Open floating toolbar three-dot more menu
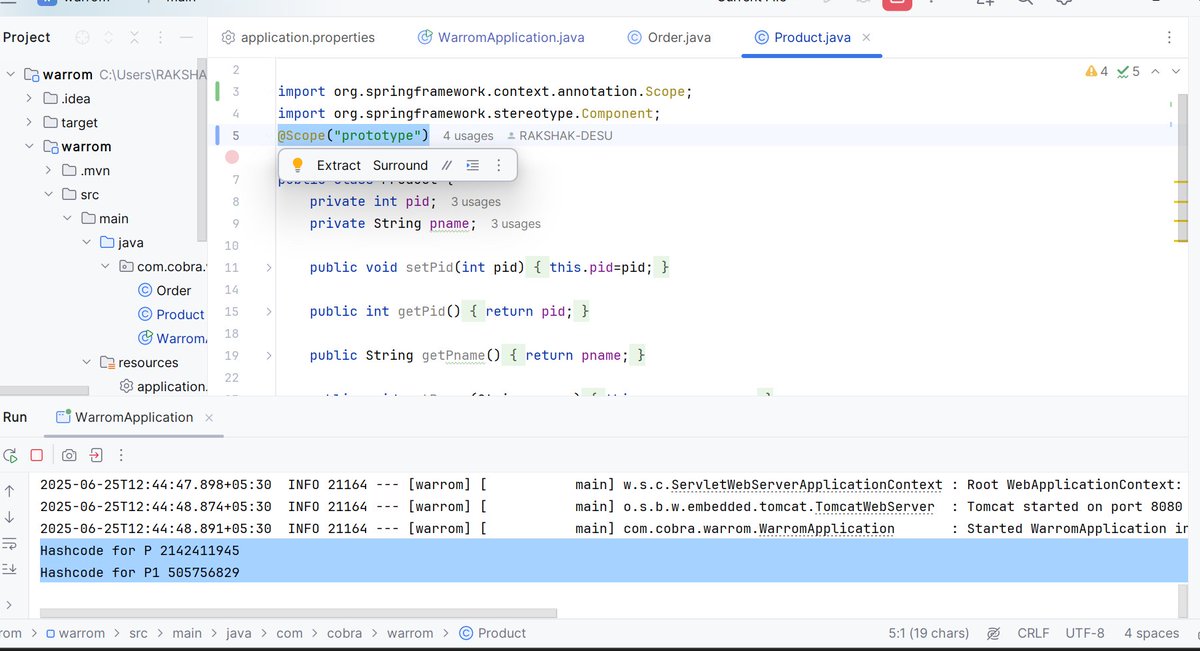1200x651 pixels. click(499, 165)
